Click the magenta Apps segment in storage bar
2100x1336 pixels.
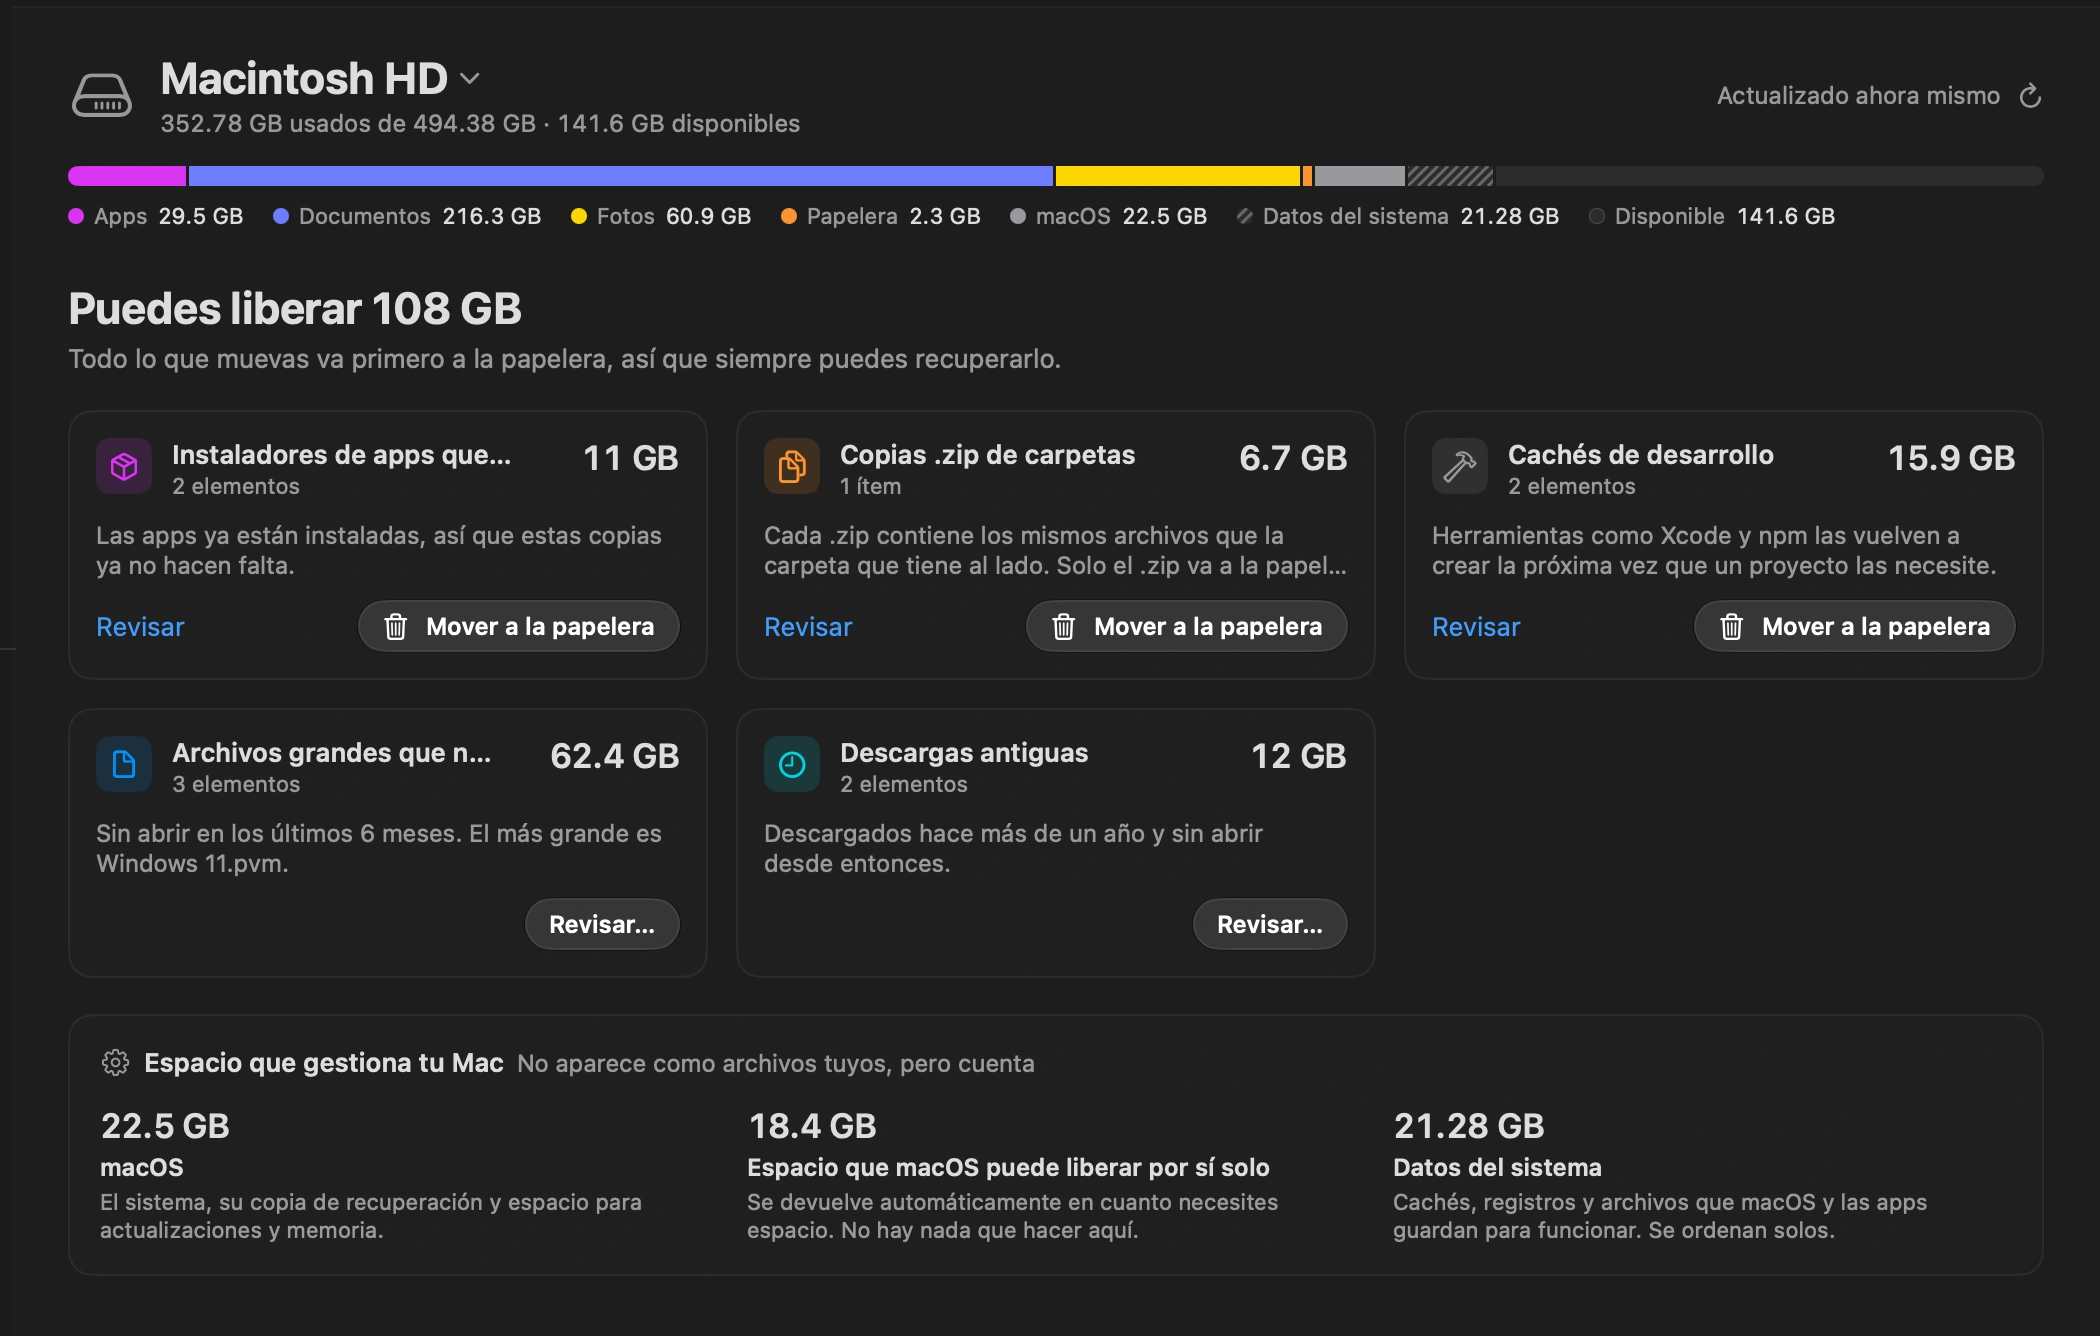(127, 176)
